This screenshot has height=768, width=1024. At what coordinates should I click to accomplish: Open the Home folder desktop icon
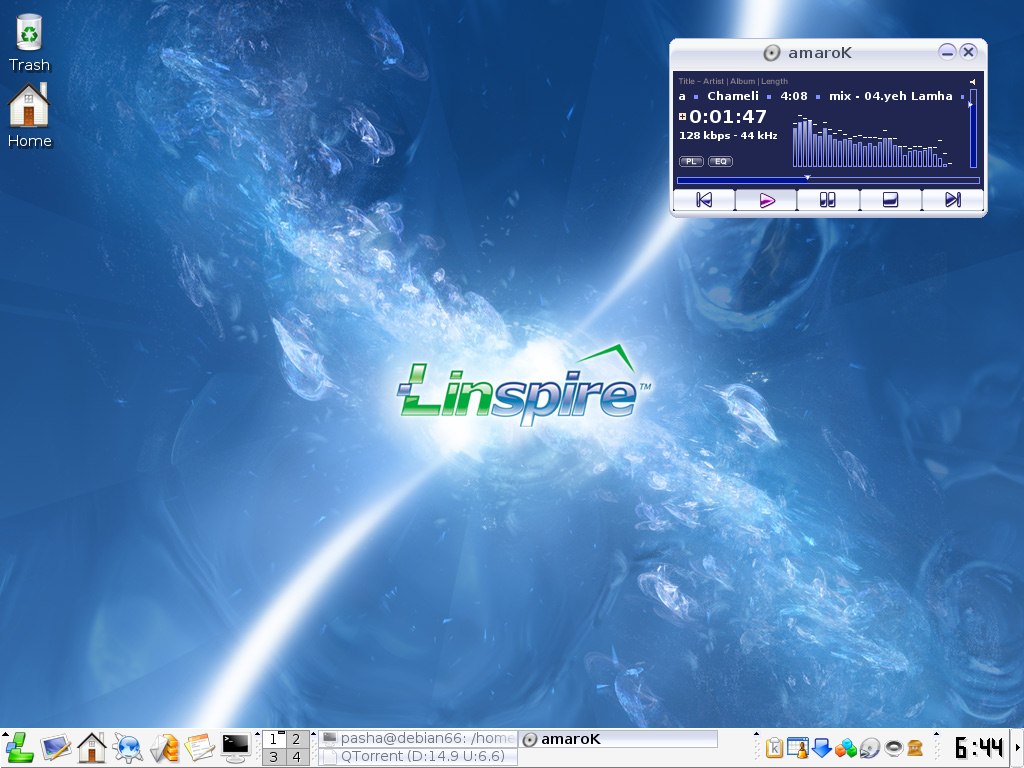(29, 116)
